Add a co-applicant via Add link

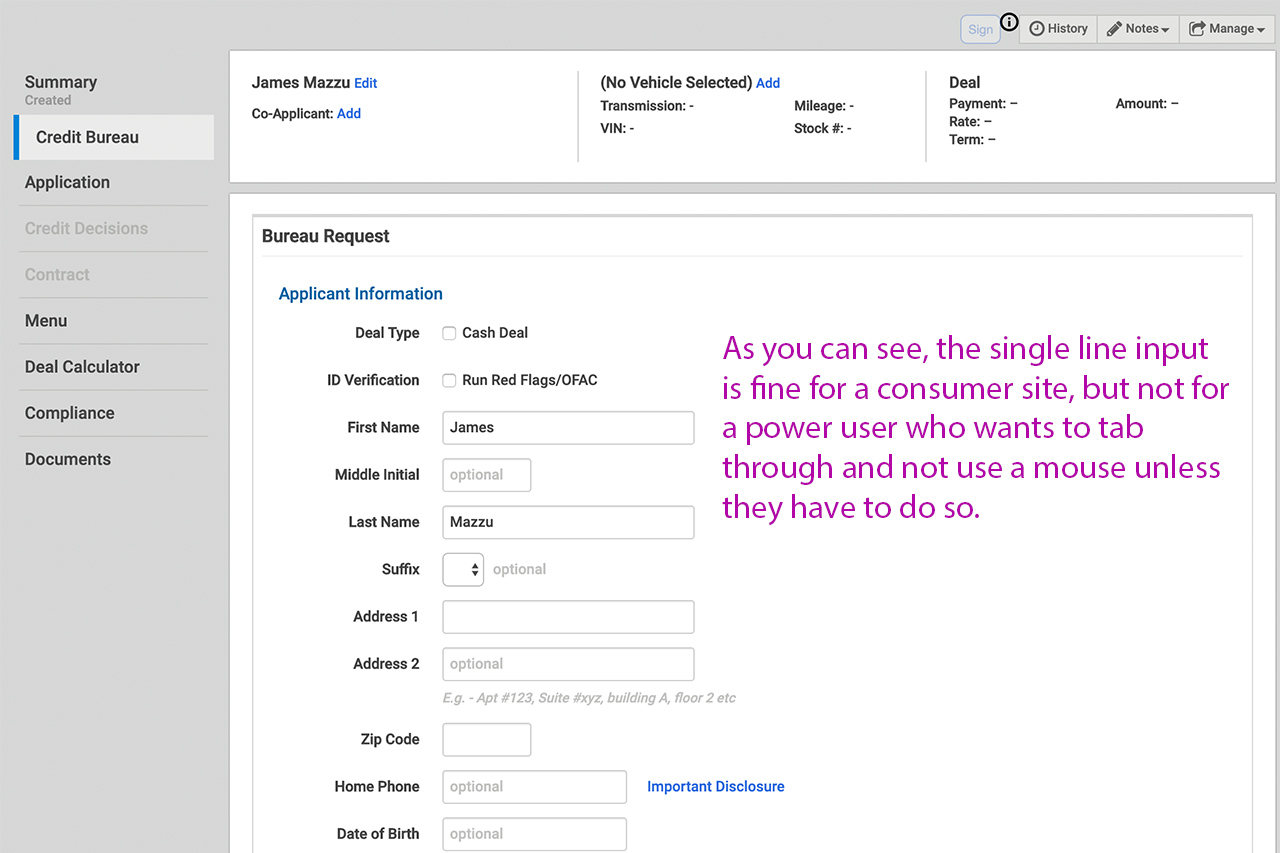[x=349, y=114]
